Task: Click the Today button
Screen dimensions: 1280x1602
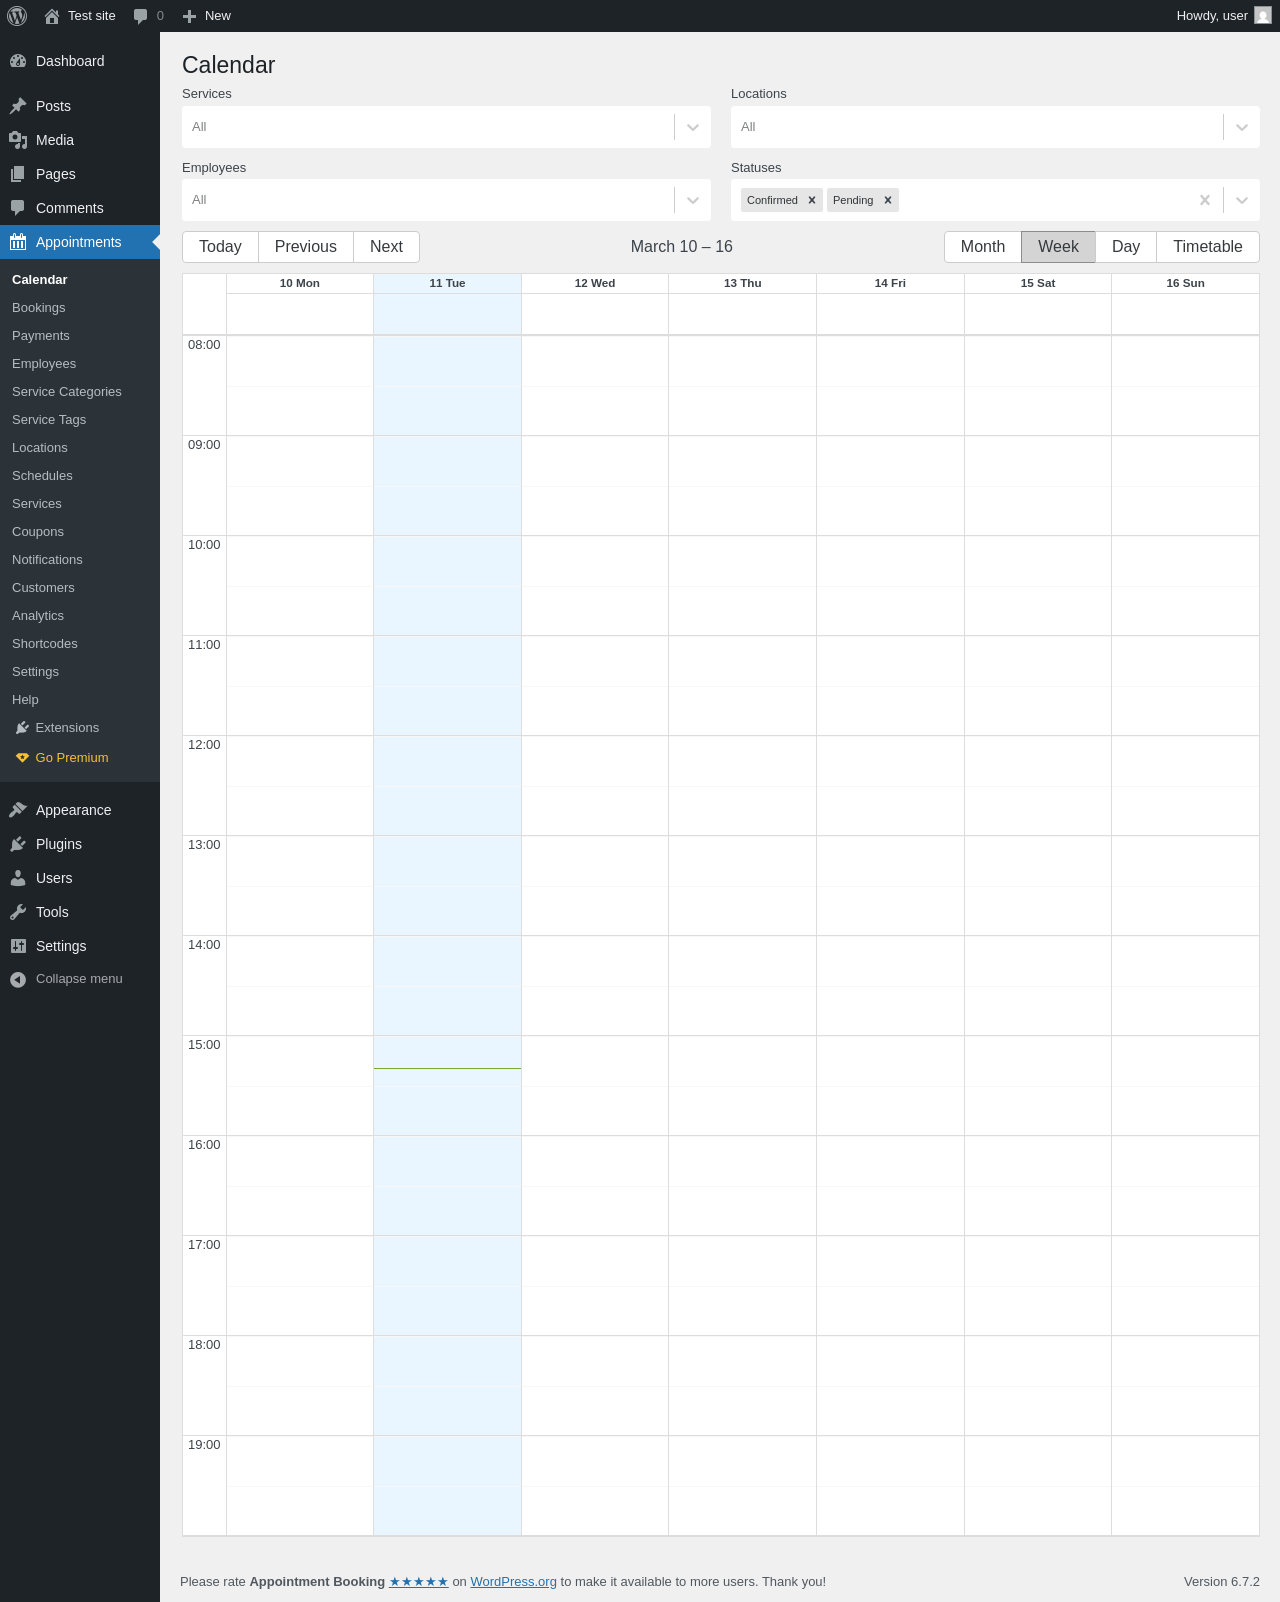Action: [220, 247]
